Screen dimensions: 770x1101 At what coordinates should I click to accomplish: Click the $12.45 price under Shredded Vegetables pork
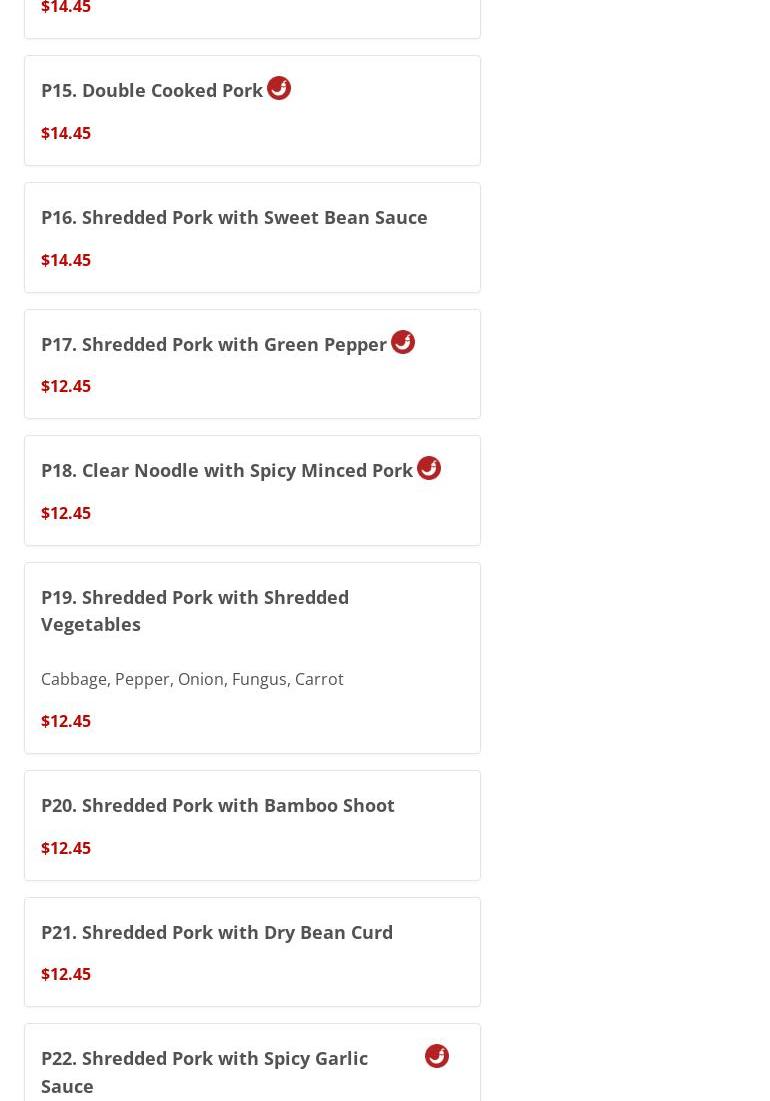66,721
